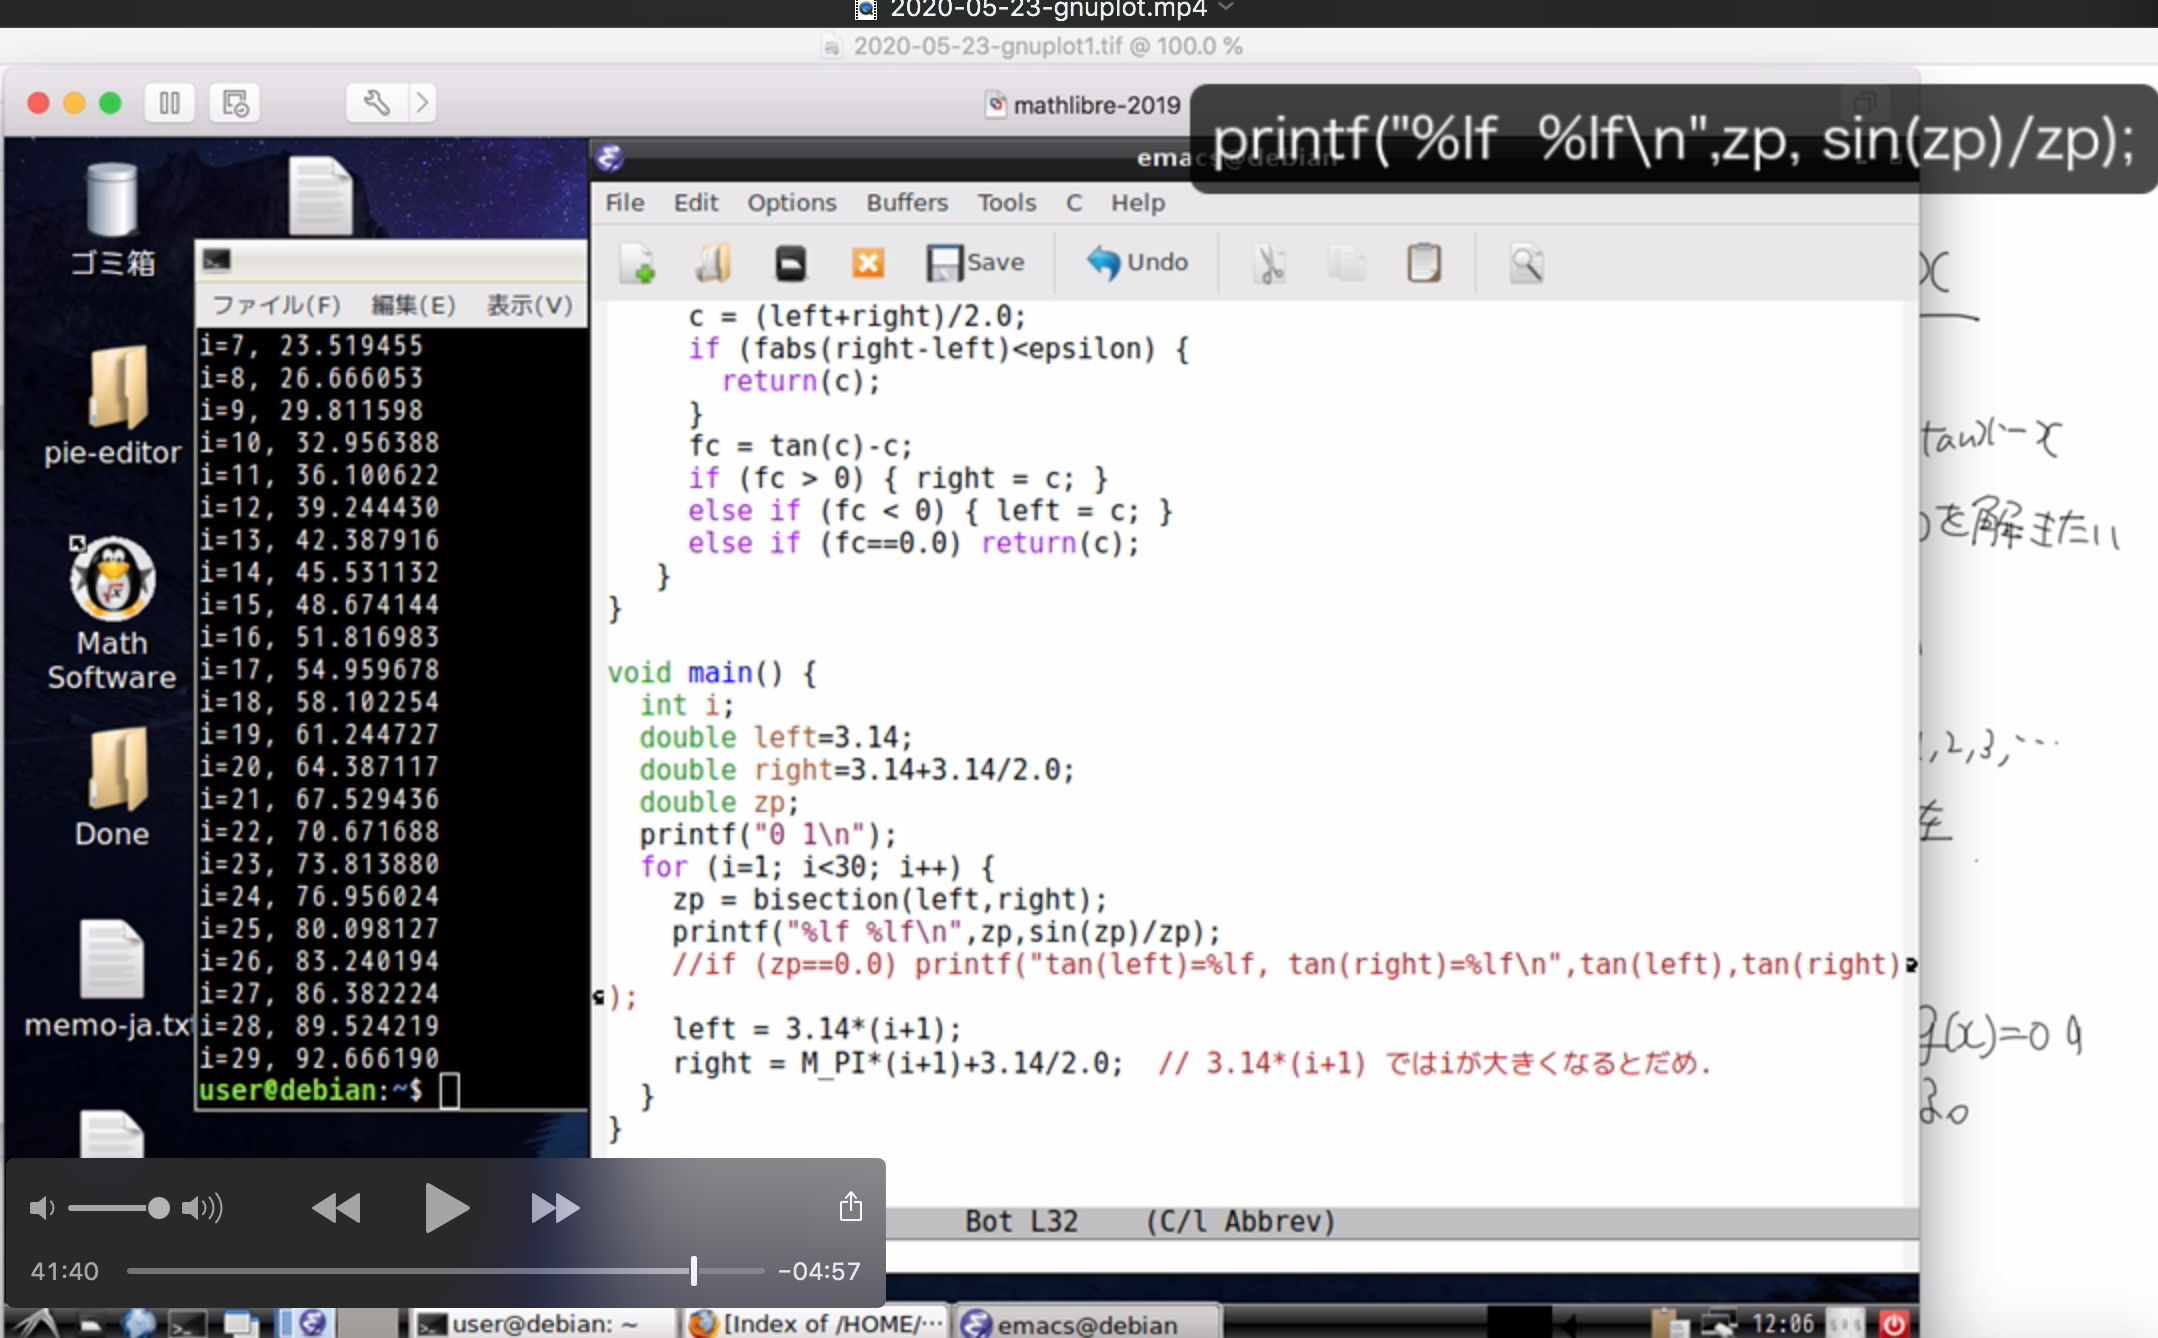Click the line 'void main() {' in Emacs
2158x1338 pixels.
point(712,673)
